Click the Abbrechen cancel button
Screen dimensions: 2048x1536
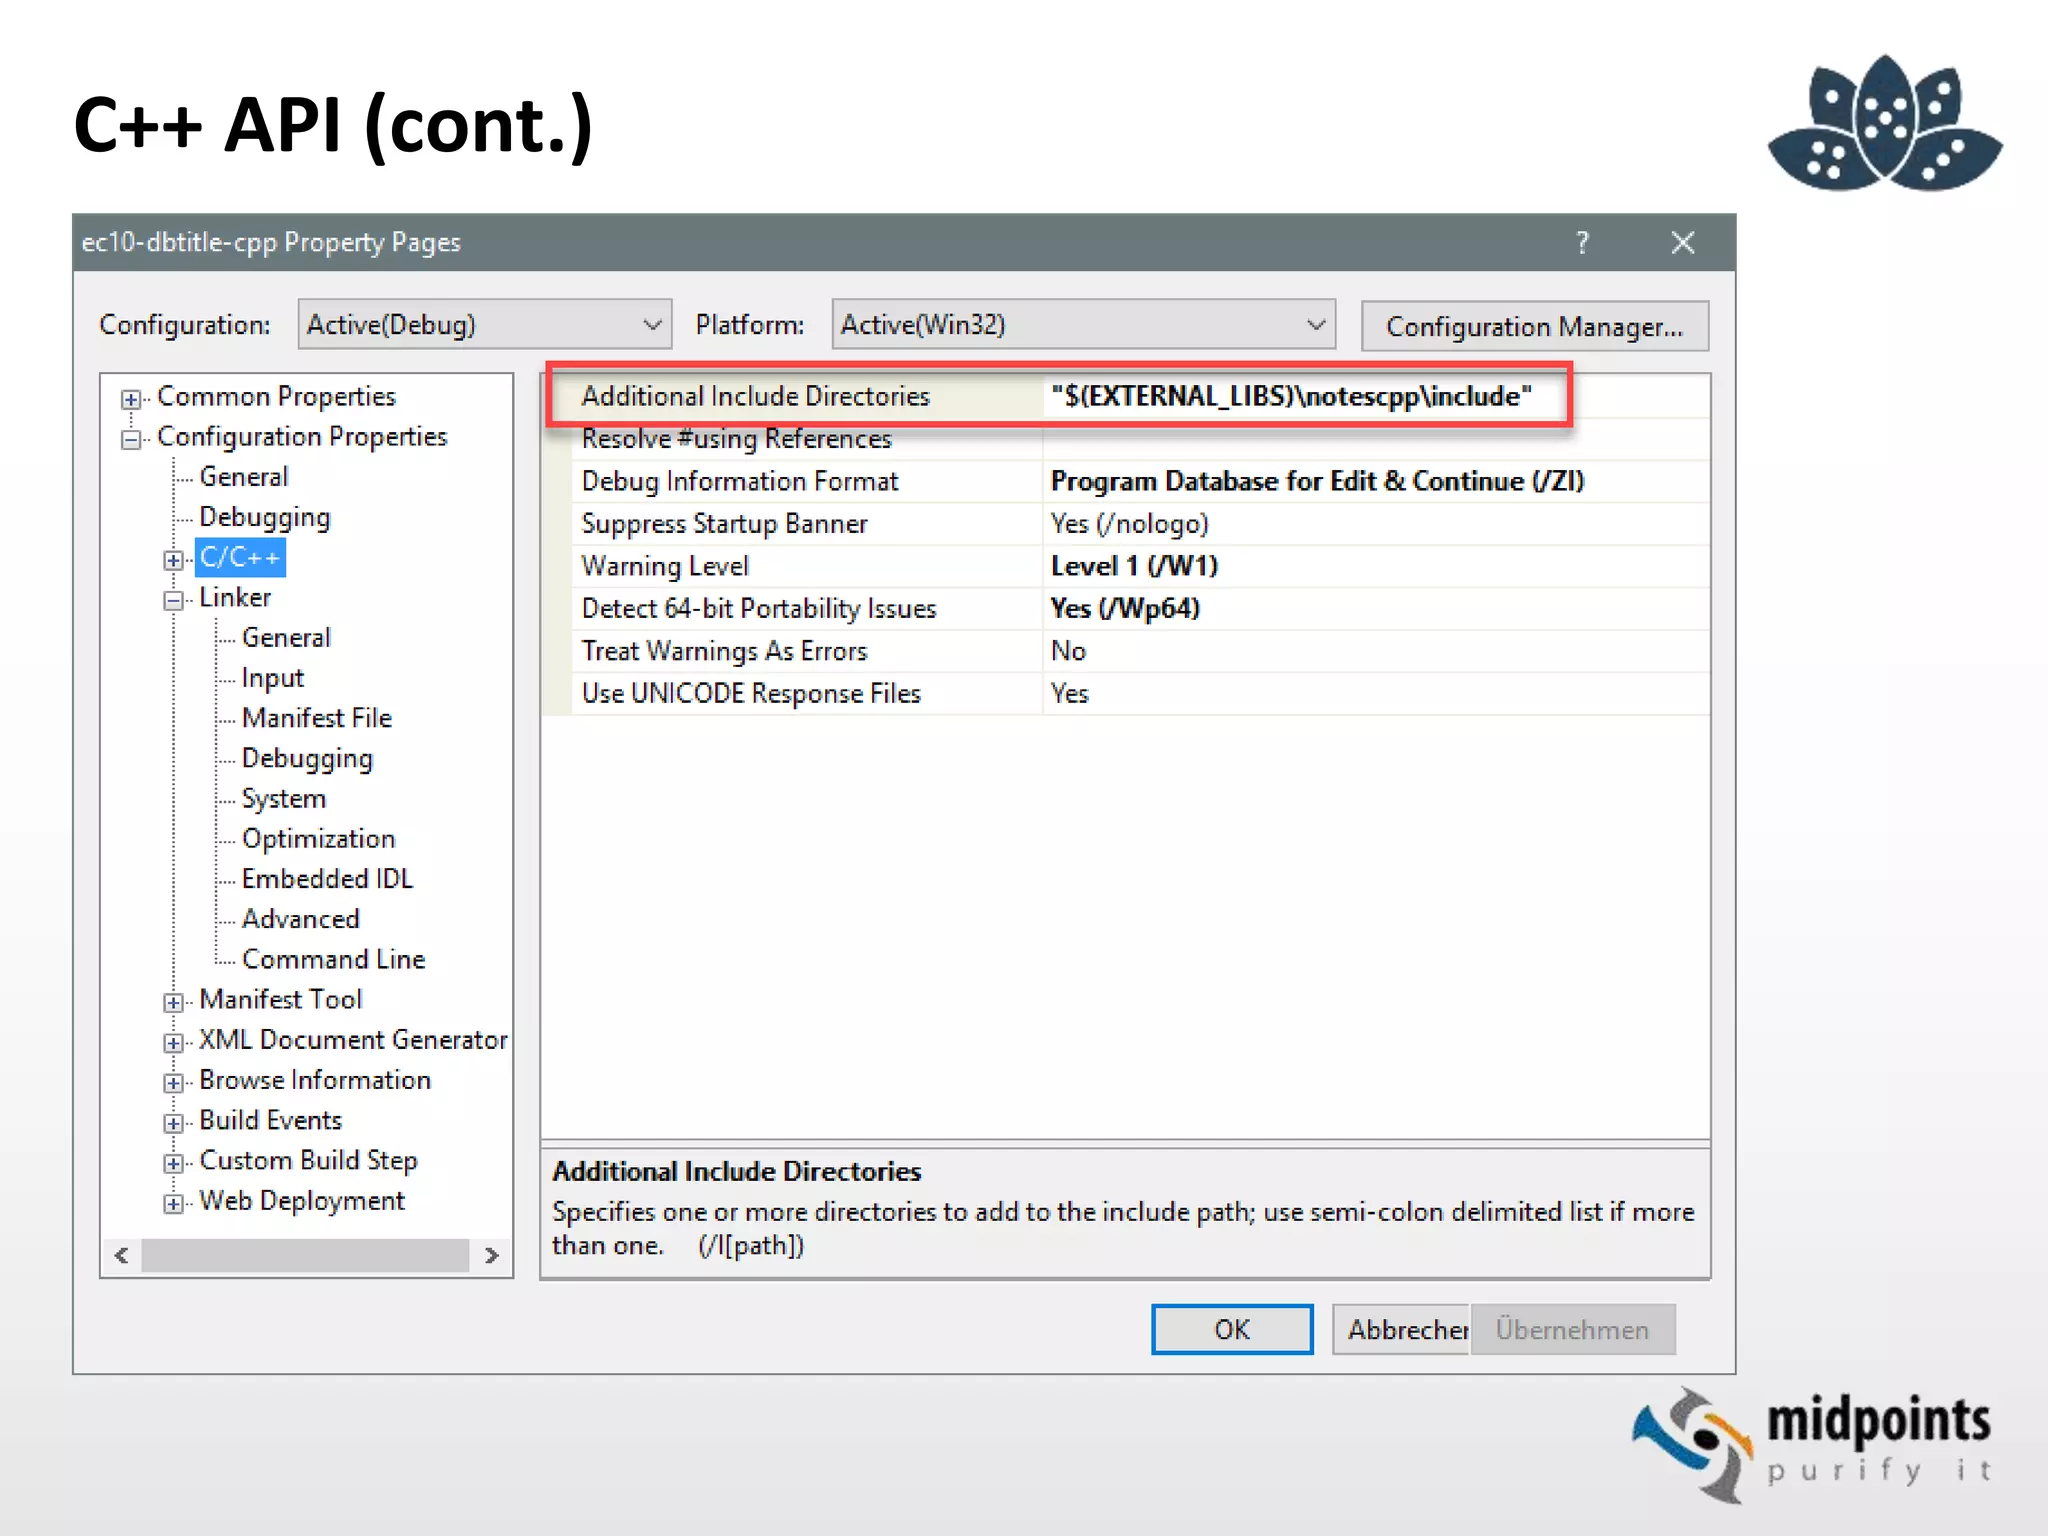pos(1402,1330)
